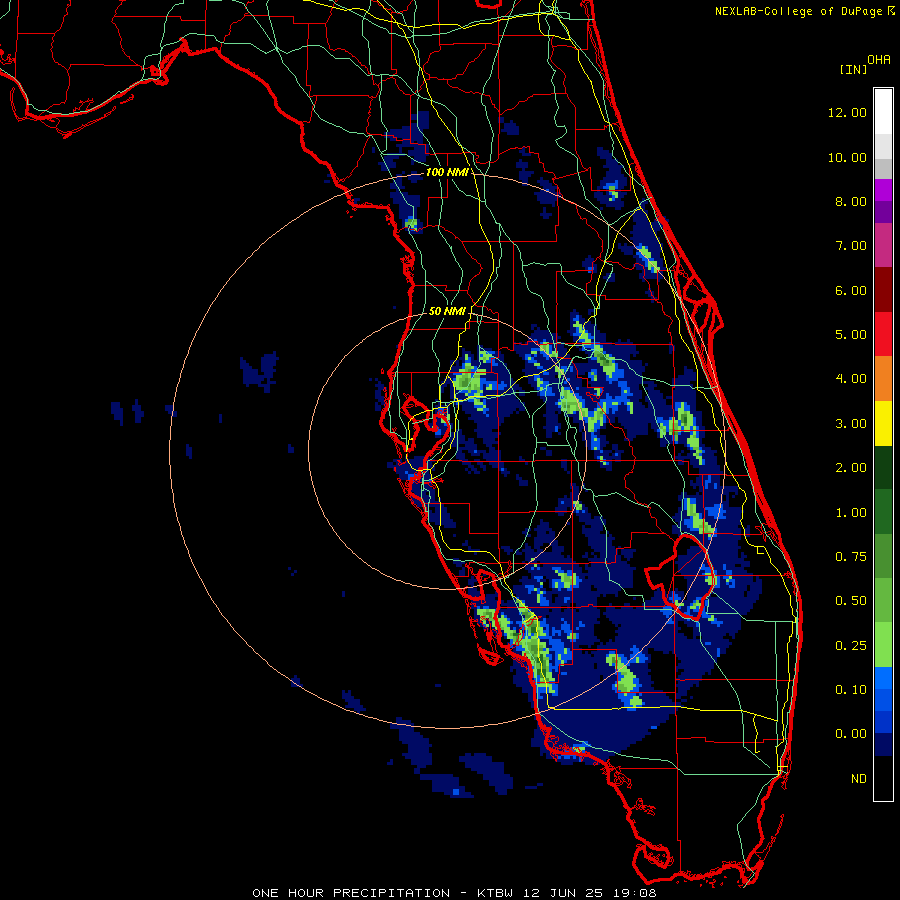The image size is (900, 900).
Task: Click the 0.25 legend value
Action: (x=851, y=646)
